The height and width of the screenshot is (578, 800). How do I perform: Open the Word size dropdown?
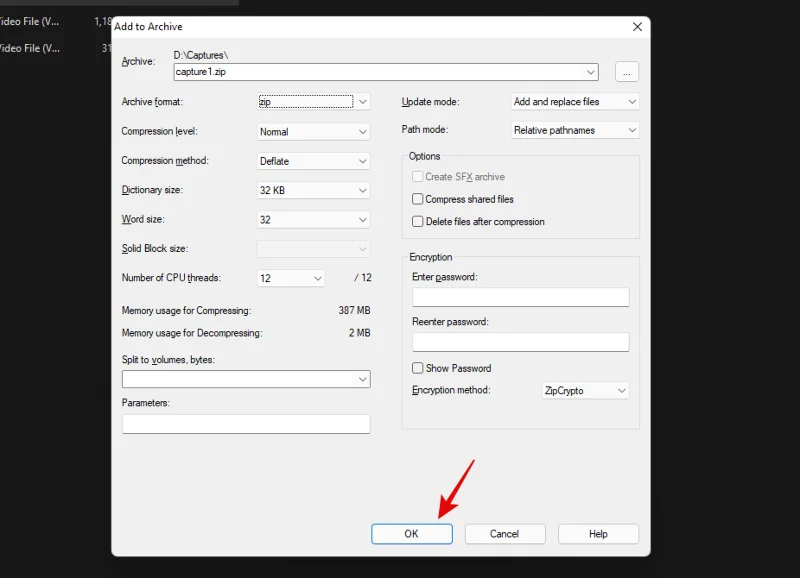[x=363, y=219]
